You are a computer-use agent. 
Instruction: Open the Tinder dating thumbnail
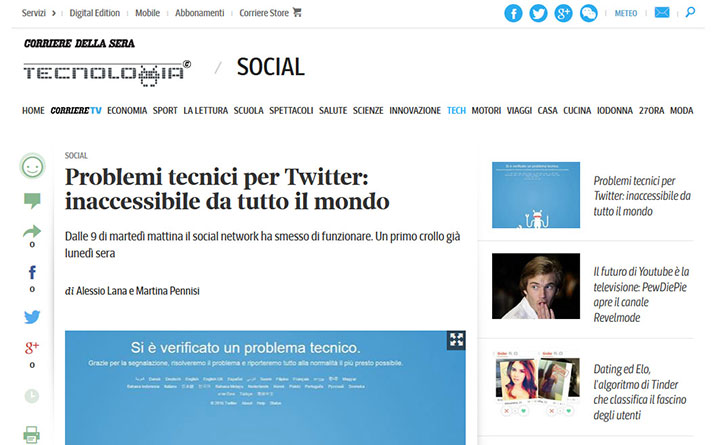coord(536,383)
